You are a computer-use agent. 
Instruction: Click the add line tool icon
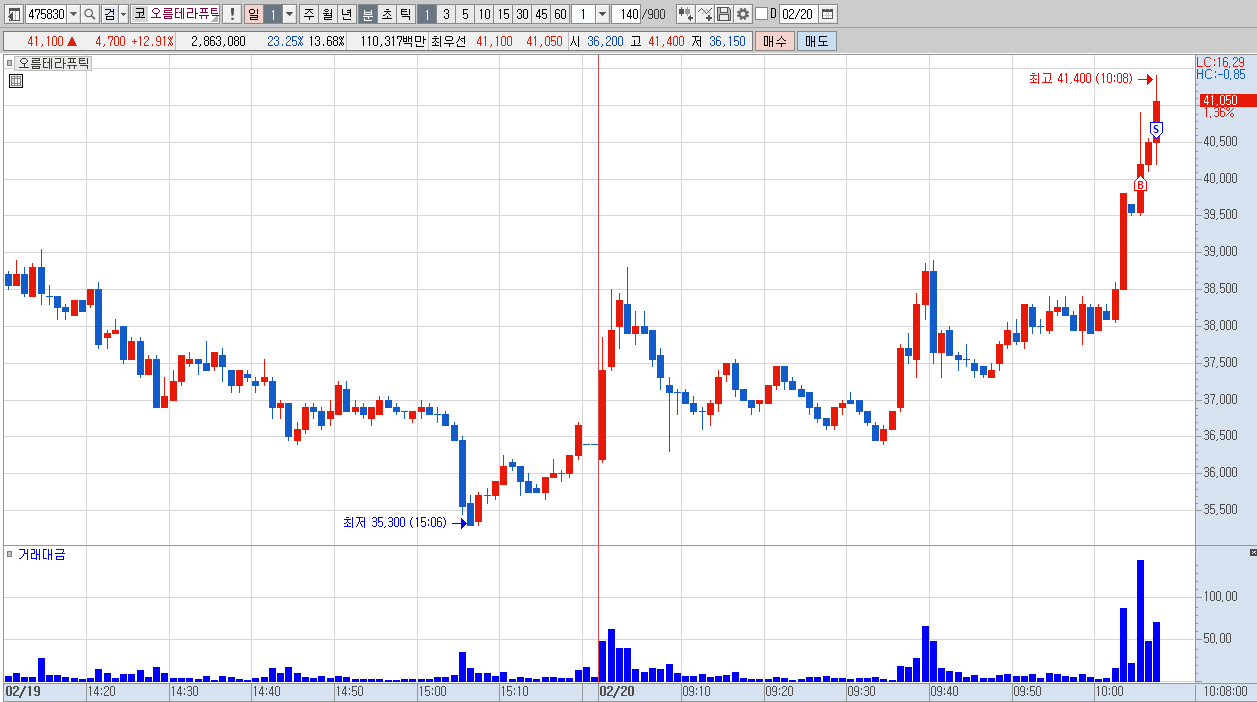point(705,14)
